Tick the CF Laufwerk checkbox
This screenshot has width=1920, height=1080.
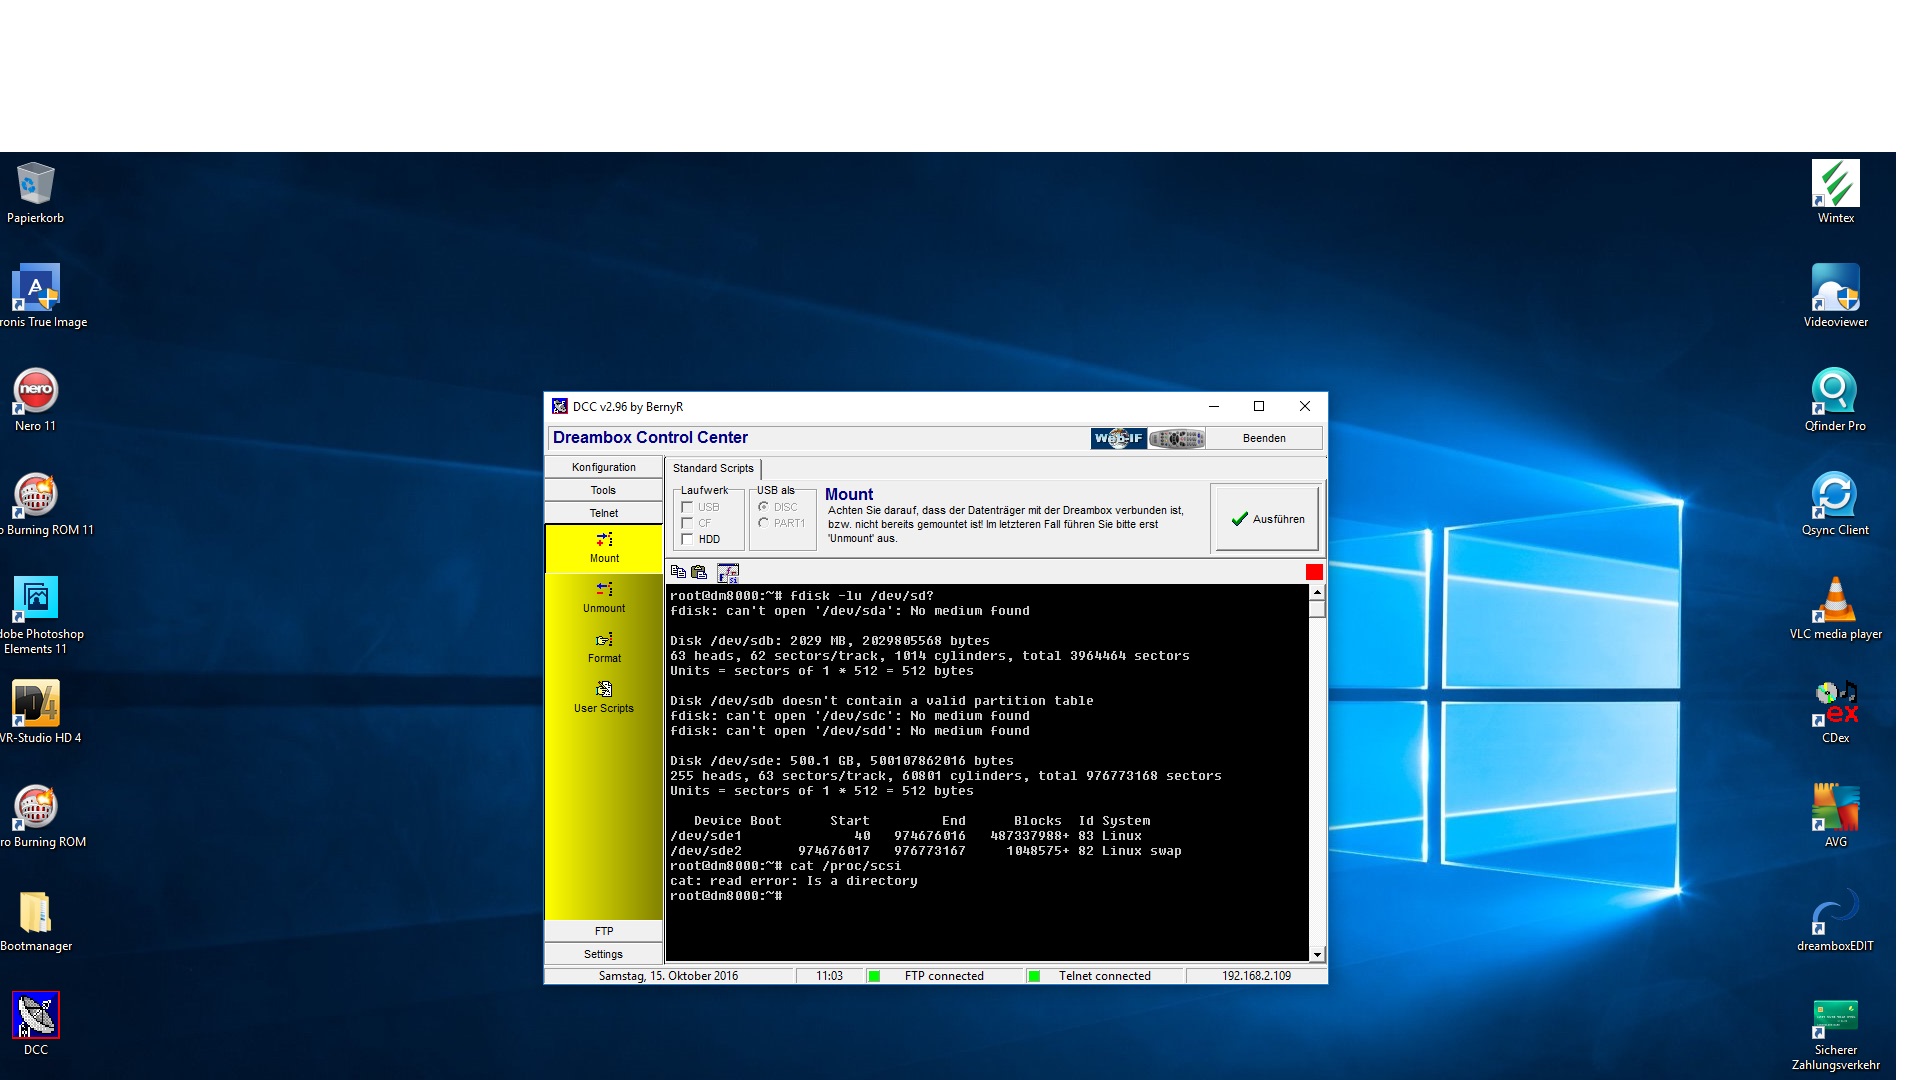click(687, 523)
